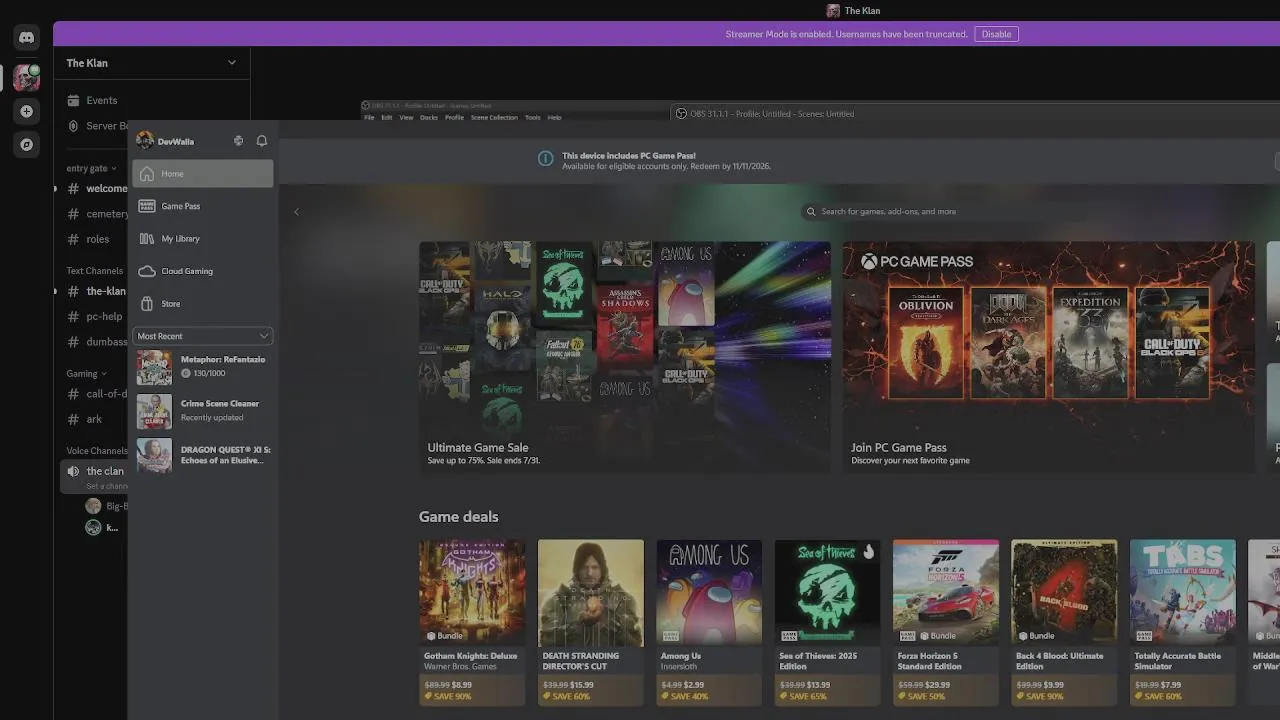The height and width of the screenshot is (720, 1280).
Task: Click the icon left of the bell
Action: click(238, 141)
